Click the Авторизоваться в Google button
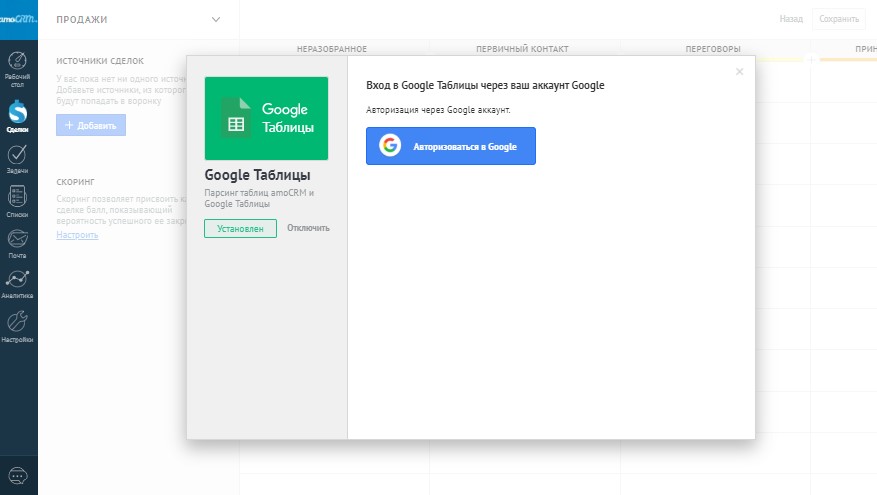 (450, 146)
